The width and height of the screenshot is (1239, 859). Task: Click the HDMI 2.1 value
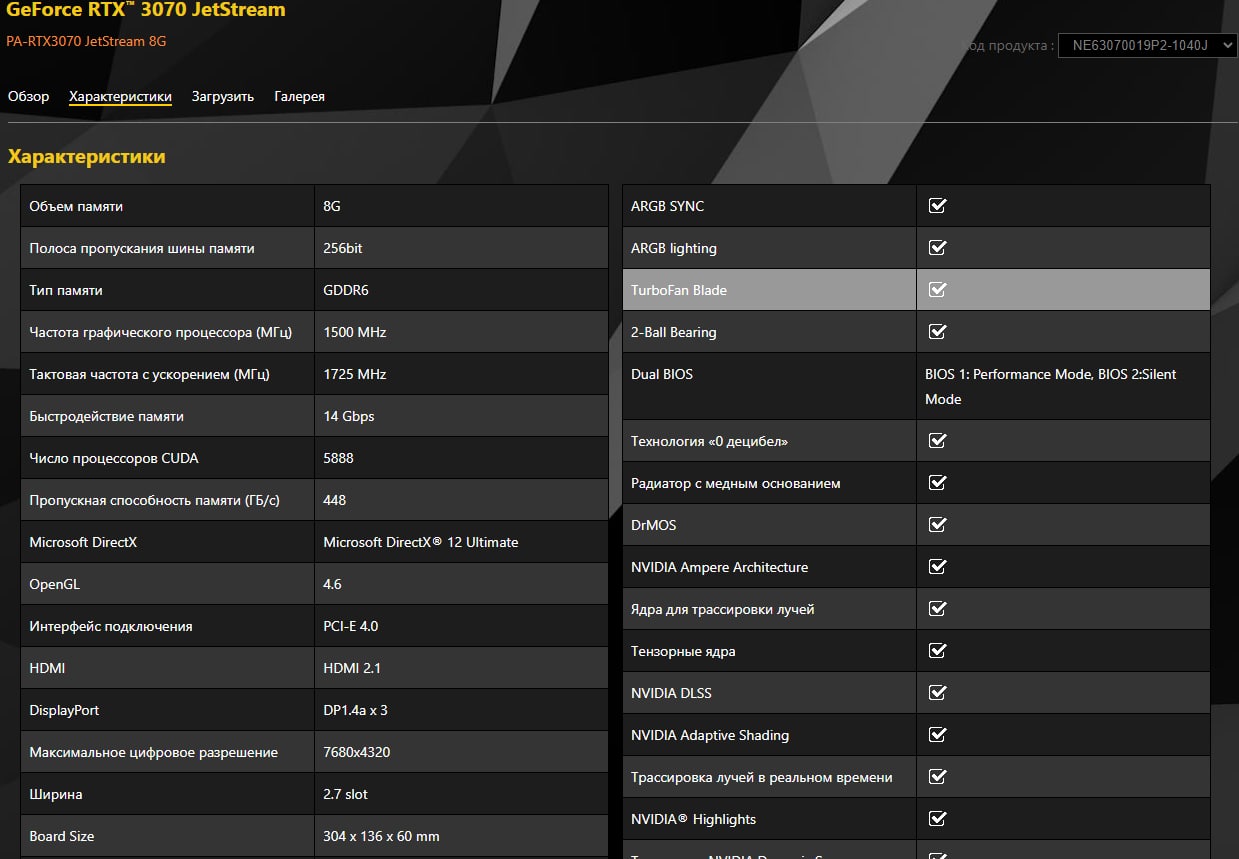click(x=352, y=668)
